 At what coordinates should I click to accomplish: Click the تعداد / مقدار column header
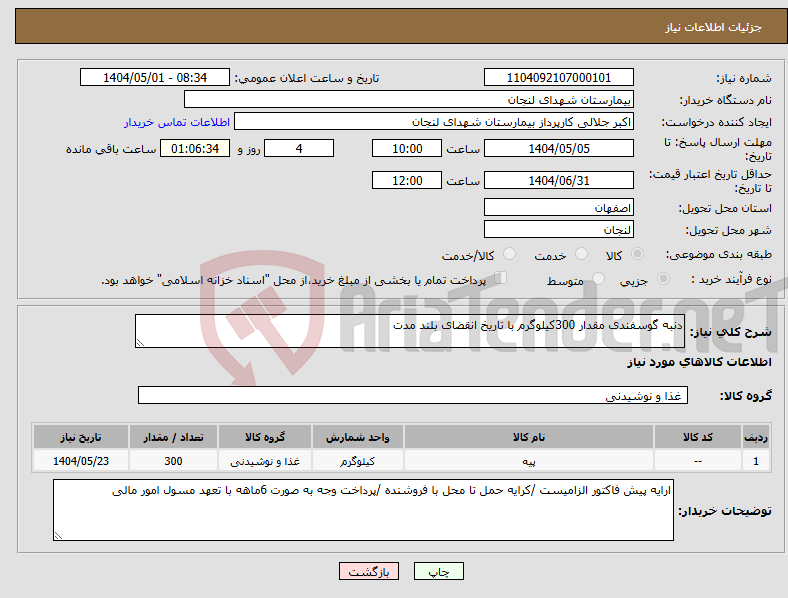pos(173,437)
